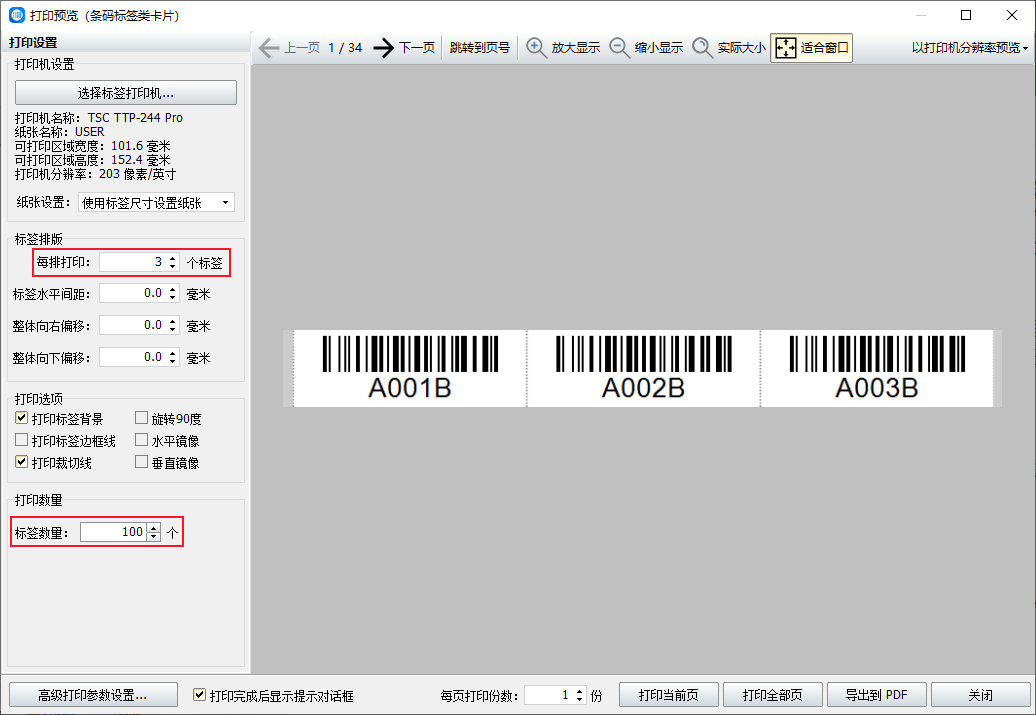Click 打印当前页 button

tap(669, 695)
